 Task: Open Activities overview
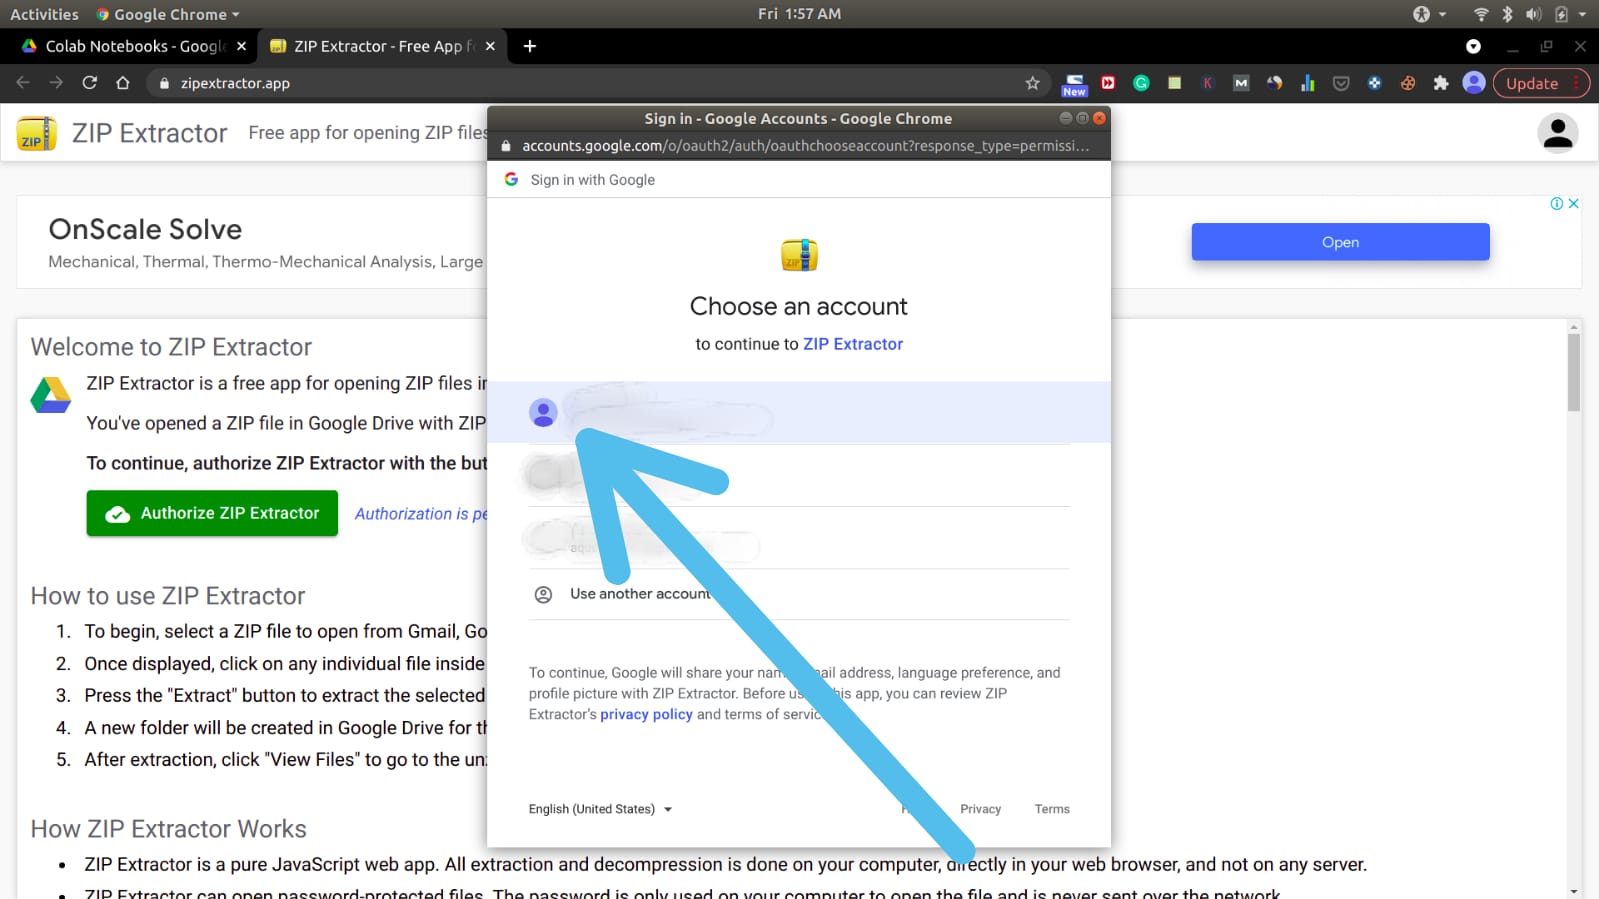click(x=44, y=14)
